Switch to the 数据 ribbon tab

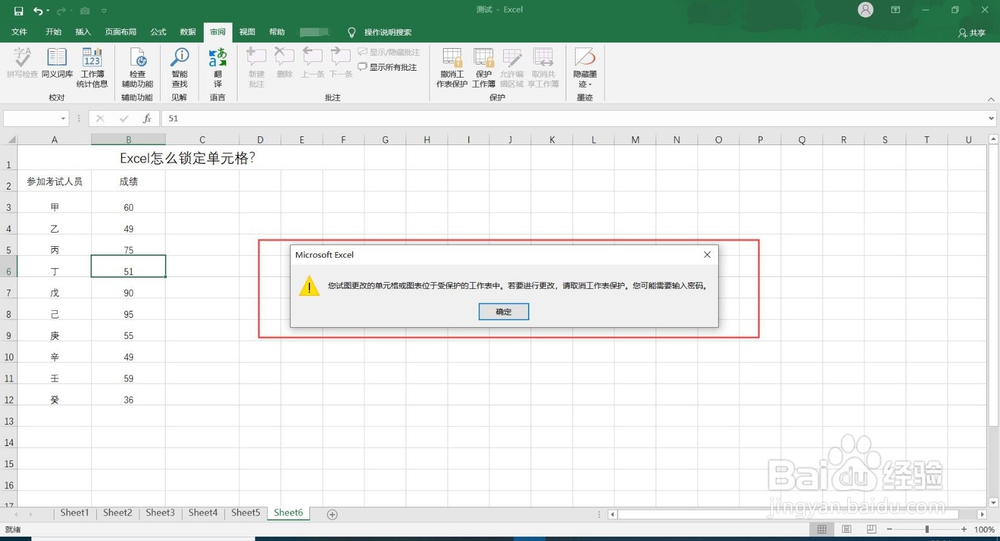(x=188, y=32)
